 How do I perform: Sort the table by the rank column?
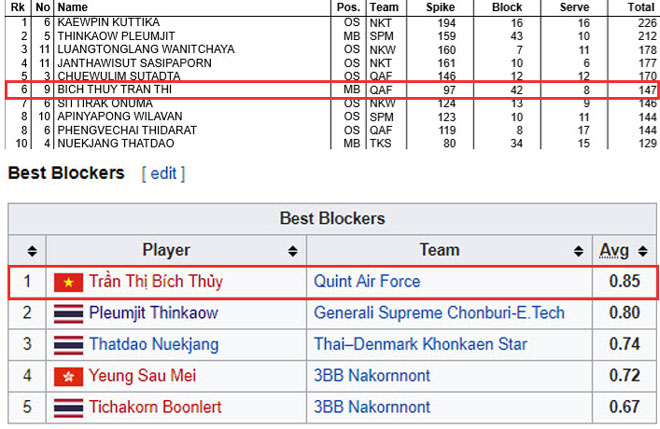point(32,251)
